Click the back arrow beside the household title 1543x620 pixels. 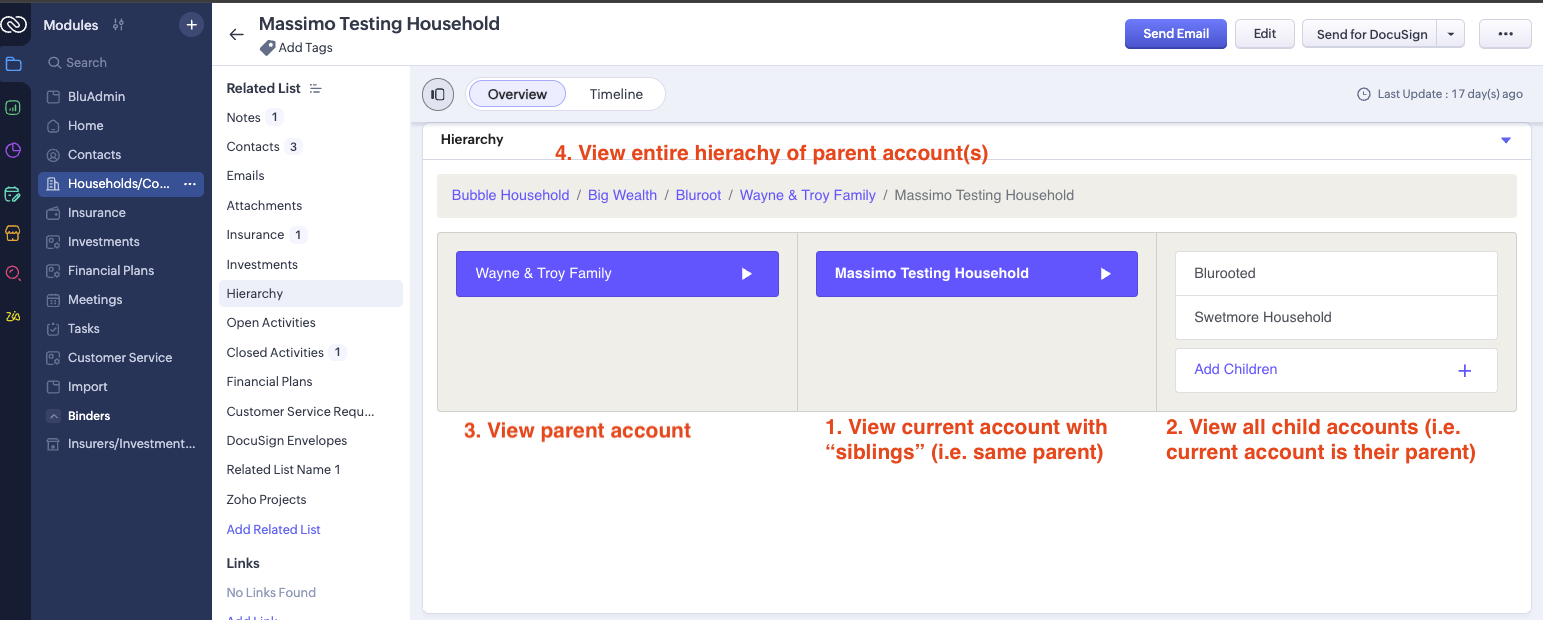[236, 34]
